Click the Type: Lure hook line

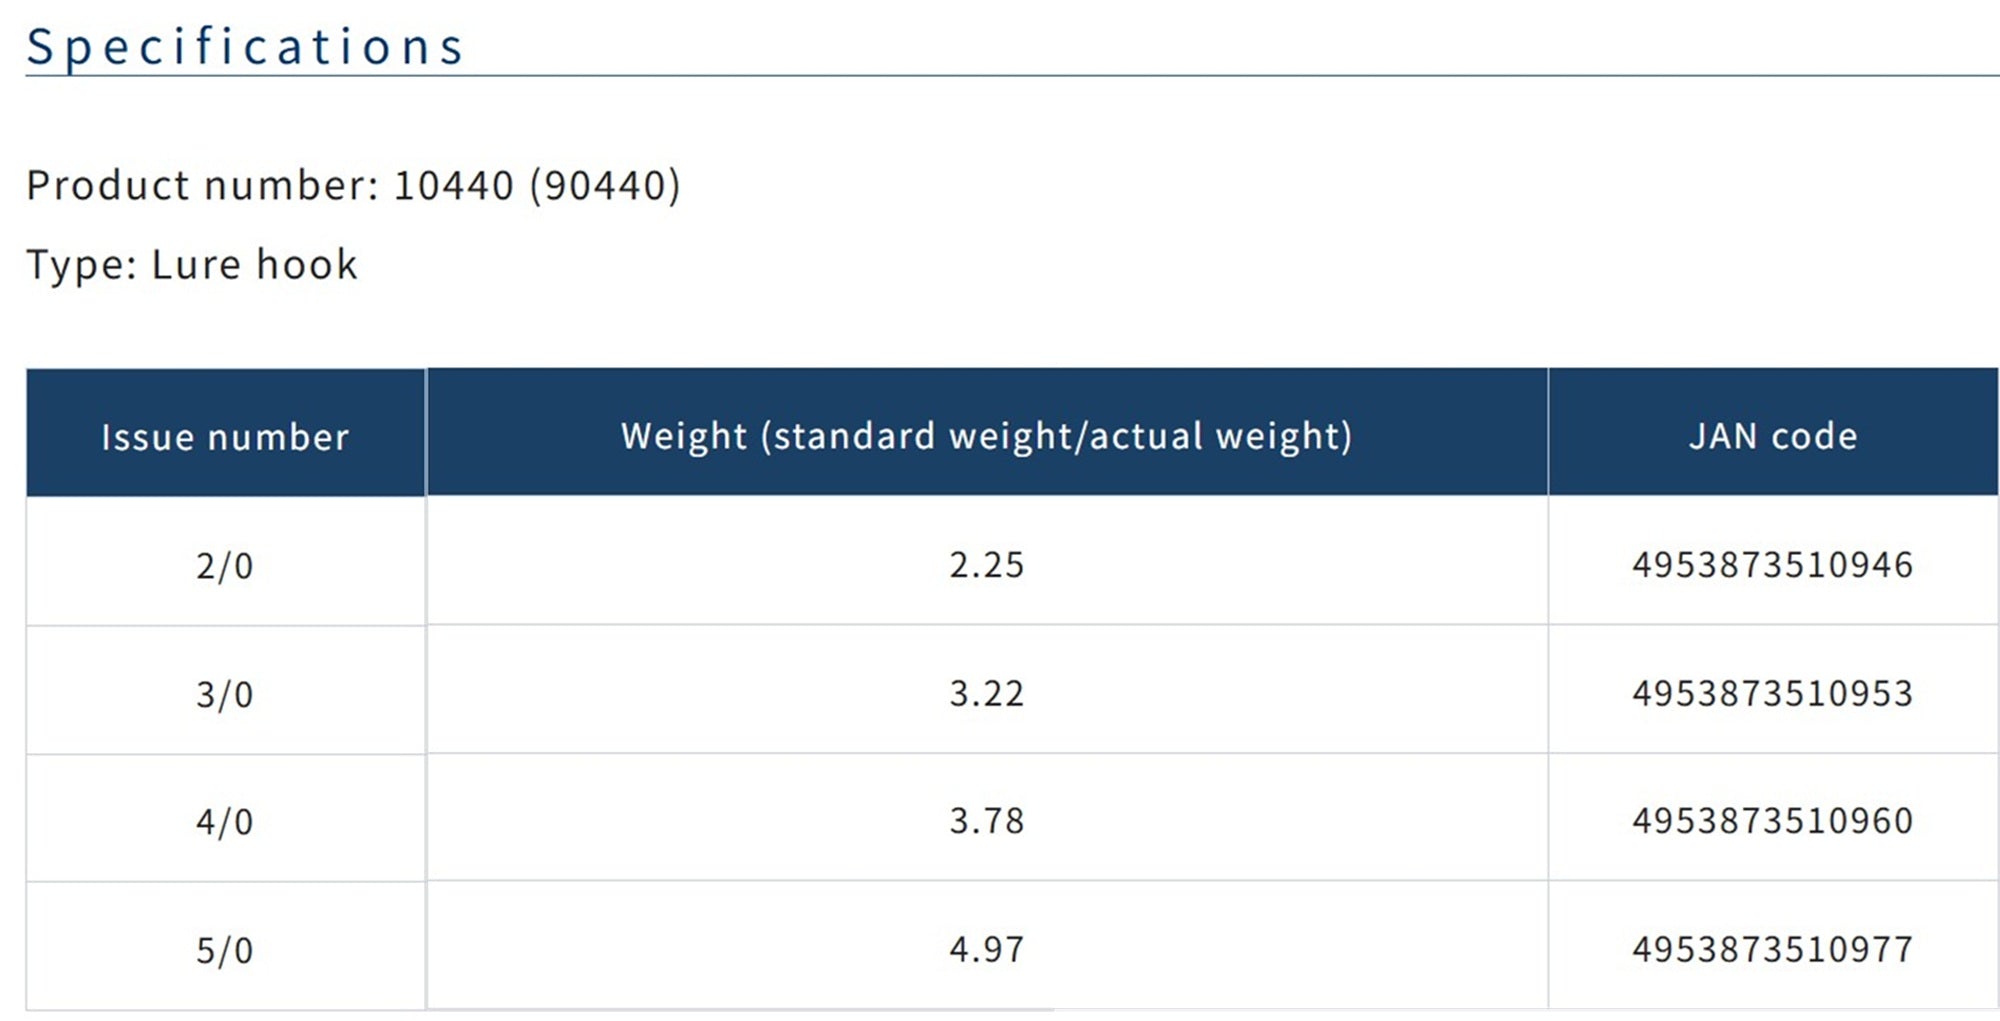[x=191, y=266]
